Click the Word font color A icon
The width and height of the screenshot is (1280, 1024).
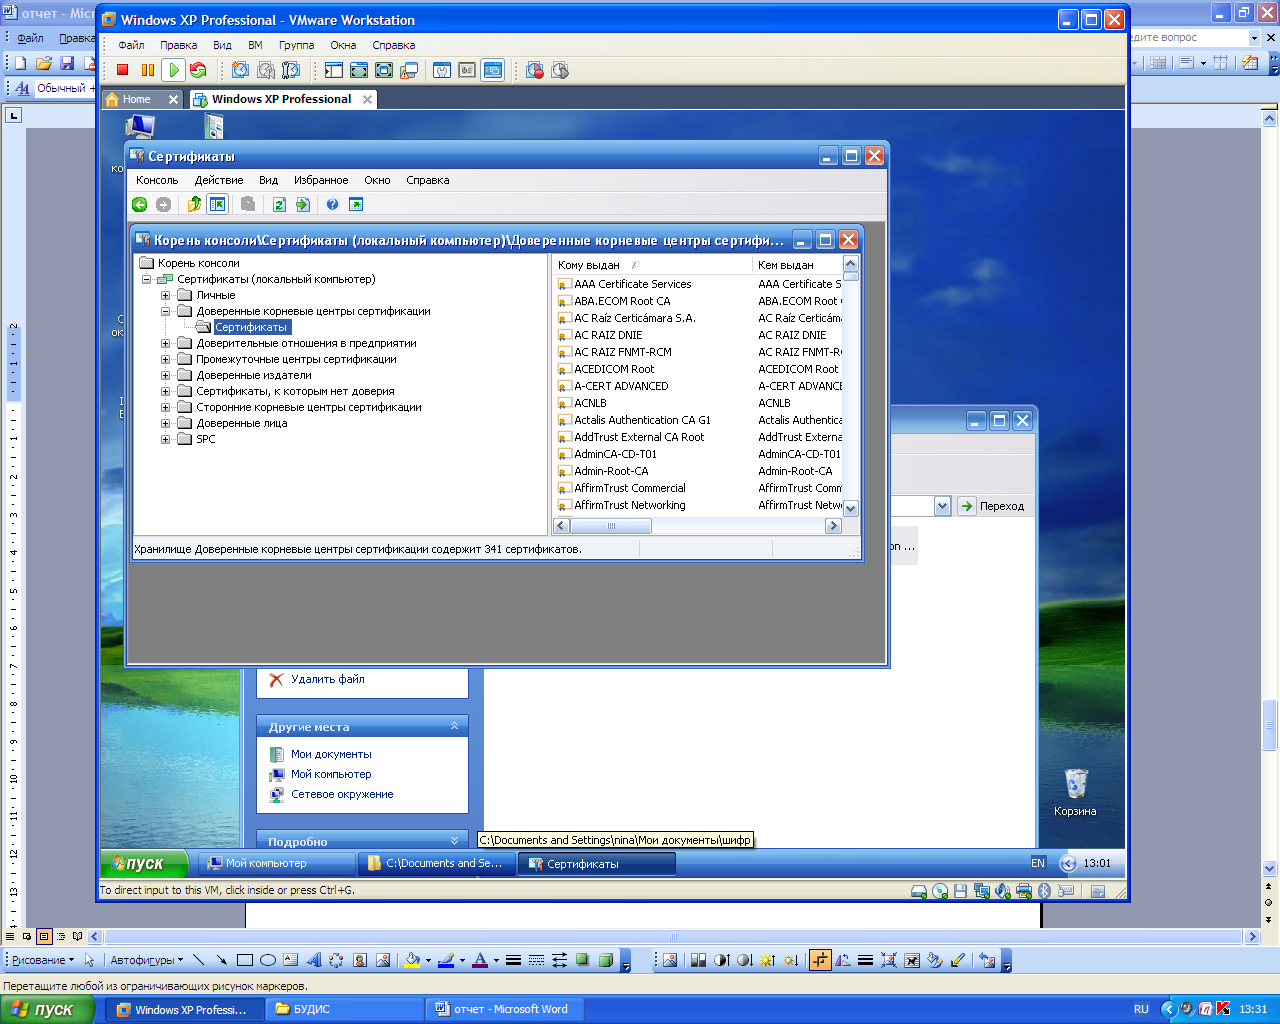click(x=480, y=960)
